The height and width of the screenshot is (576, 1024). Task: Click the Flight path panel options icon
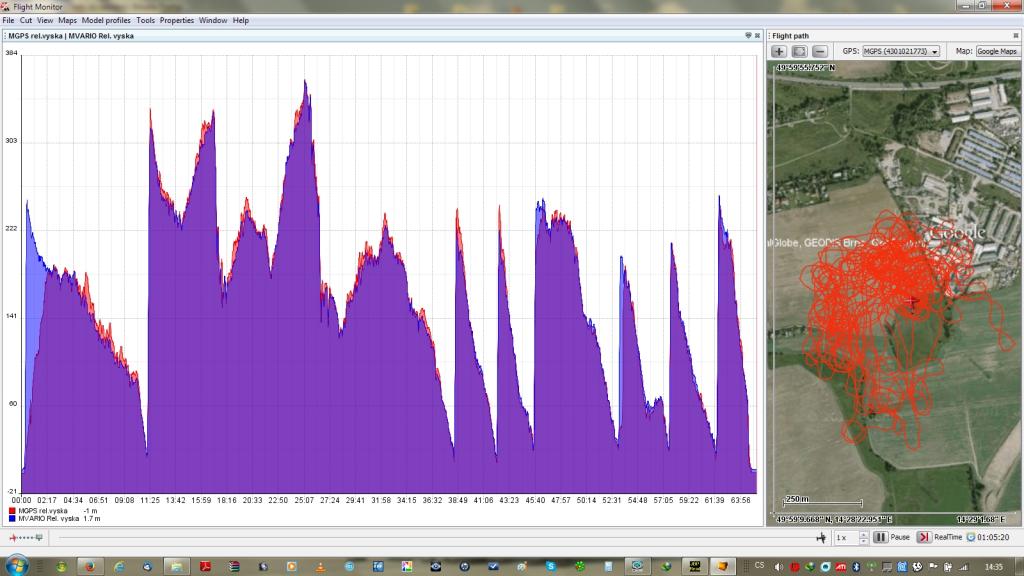1014,36
